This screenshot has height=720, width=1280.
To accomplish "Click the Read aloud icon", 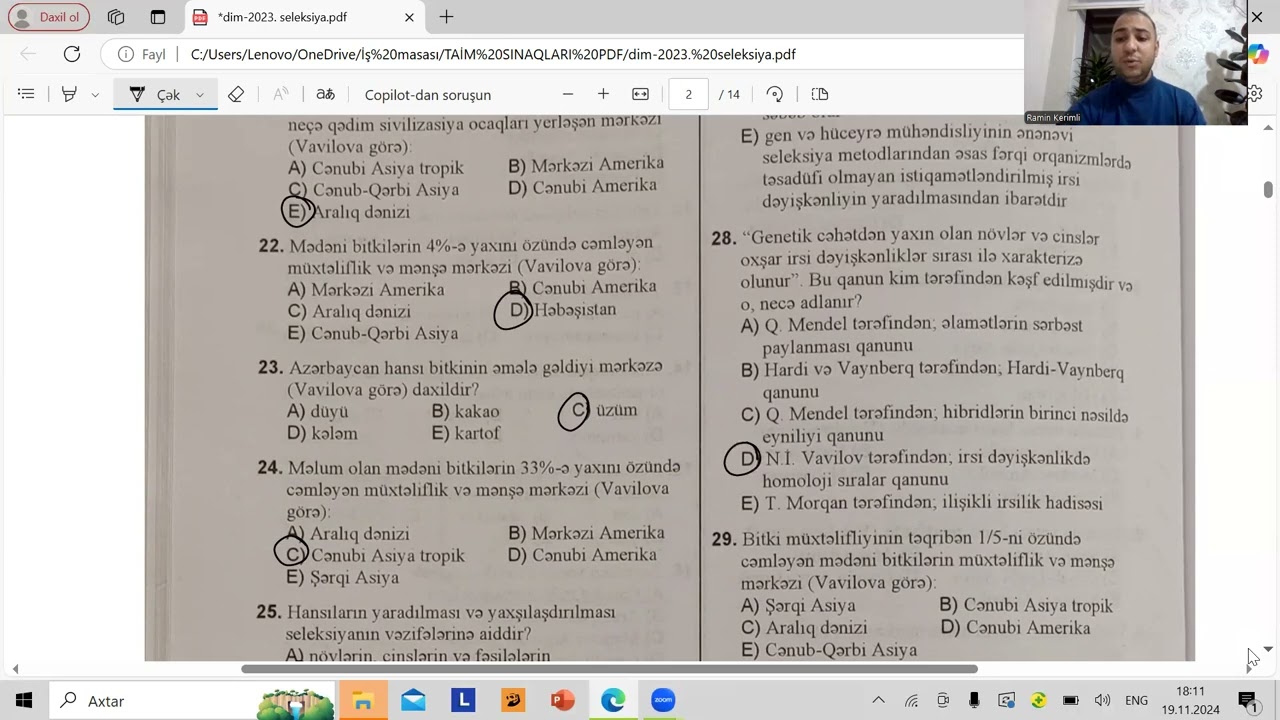I will click(x=281, y=94).
